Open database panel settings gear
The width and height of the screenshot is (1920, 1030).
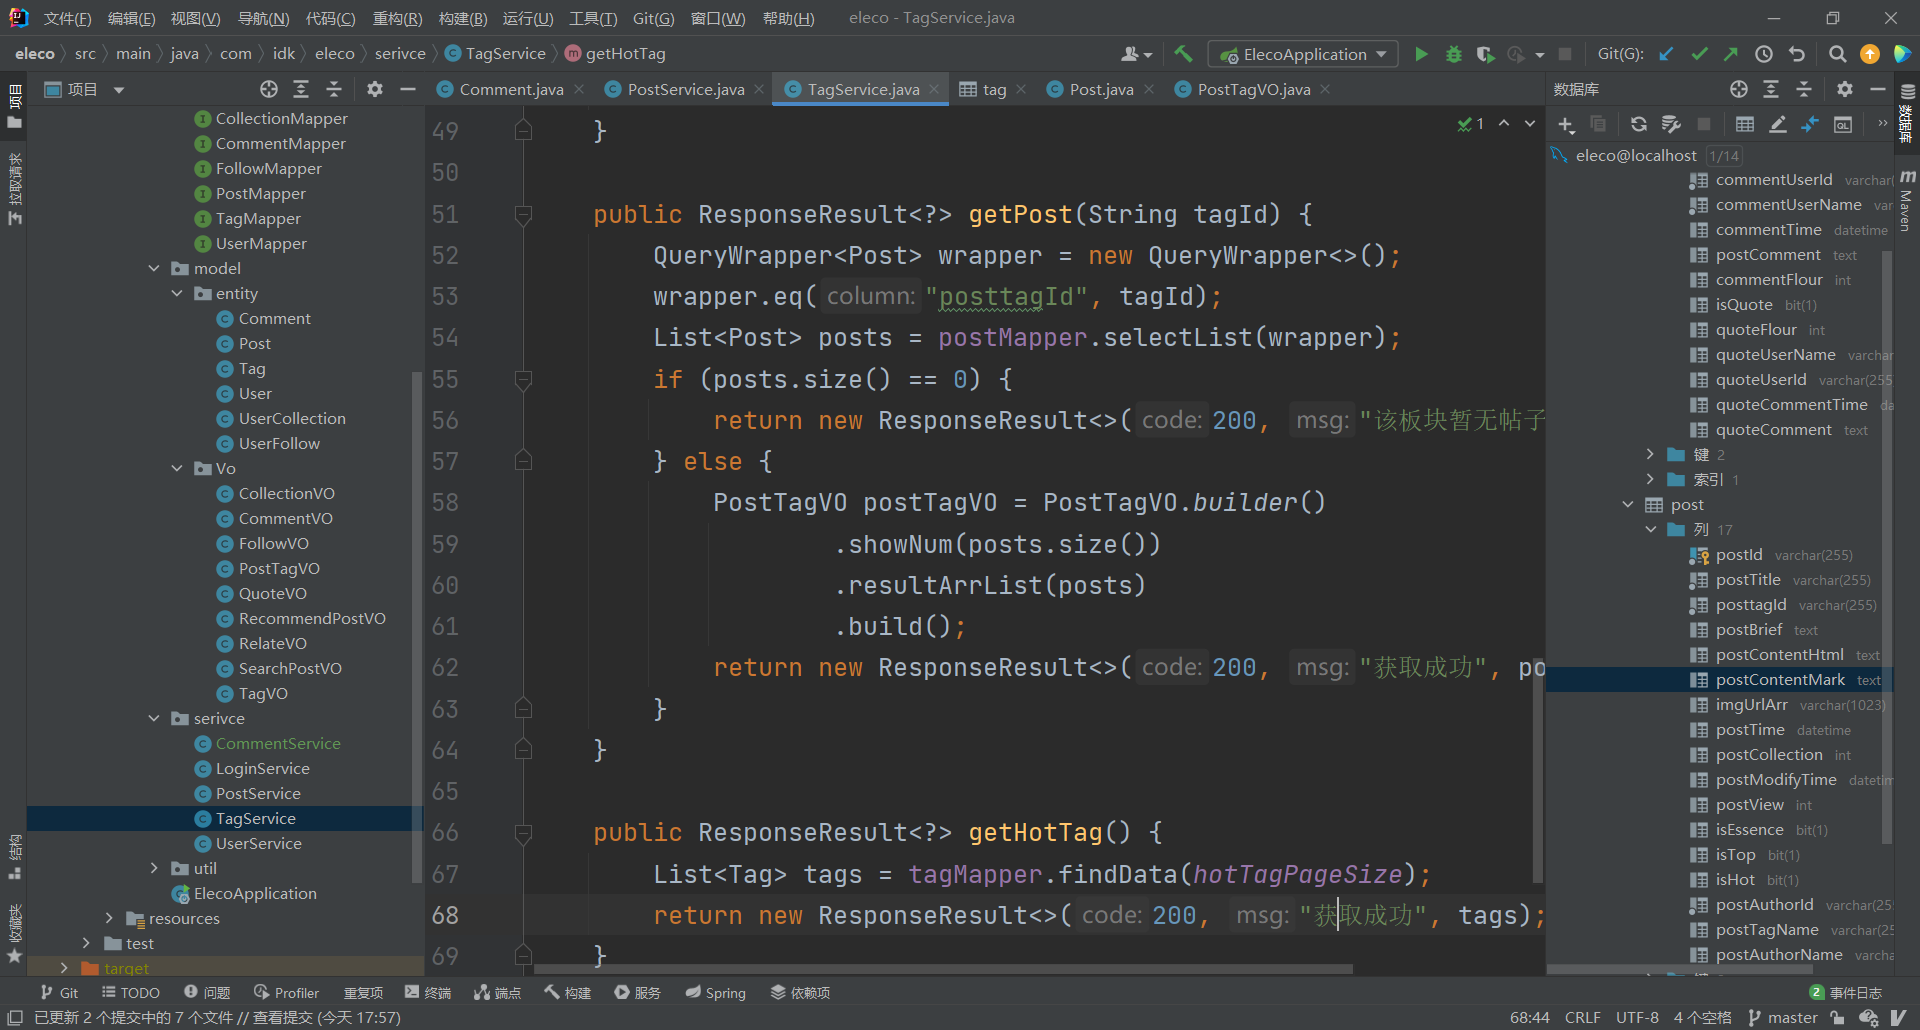1845,89
